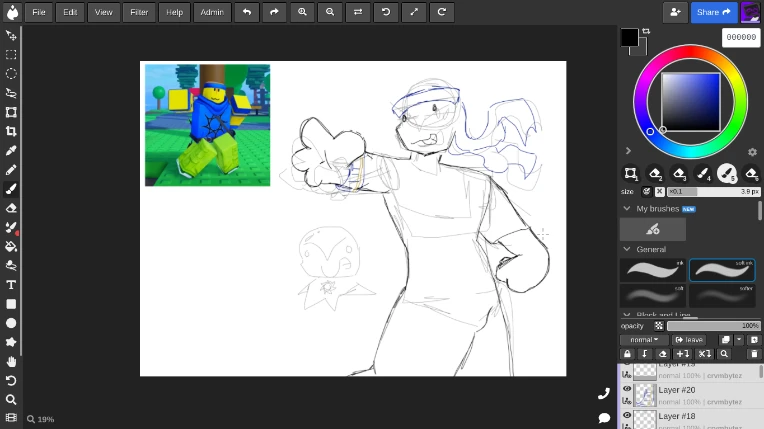Open the zoom level 19% control
764x429 pixels.
click(40, 419)
